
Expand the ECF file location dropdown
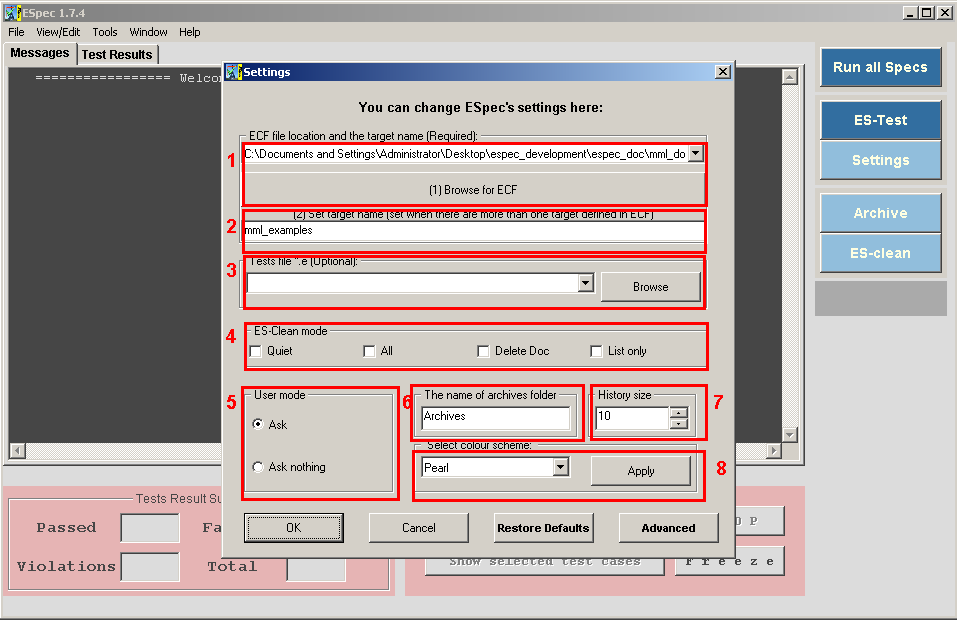(x=695, y=154)
